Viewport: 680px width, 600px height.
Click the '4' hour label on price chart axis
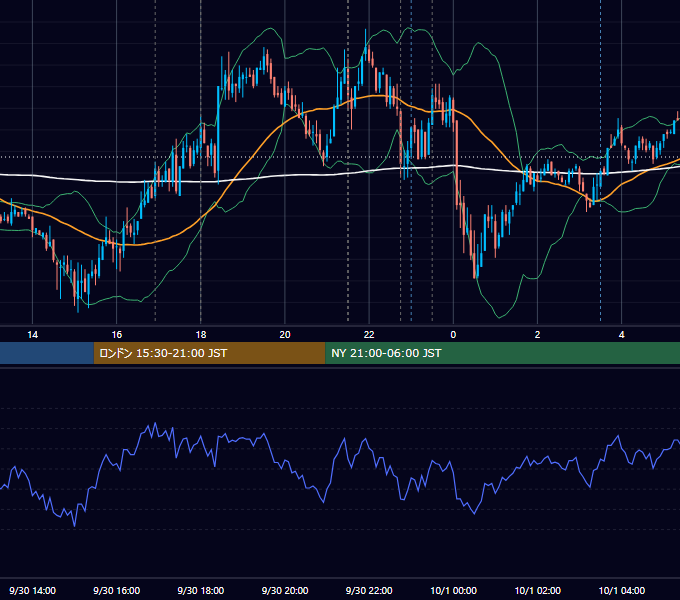pos(621,335)
